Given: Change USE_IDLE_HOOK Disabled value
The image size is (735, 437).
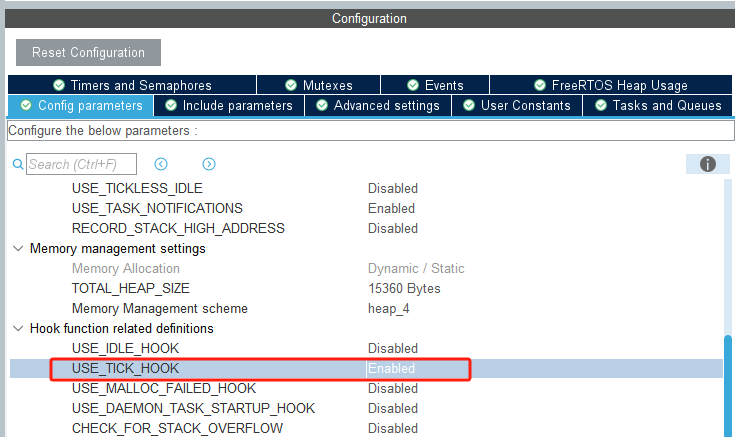Looking at the screenshot, I should click(x=392, y=348).
